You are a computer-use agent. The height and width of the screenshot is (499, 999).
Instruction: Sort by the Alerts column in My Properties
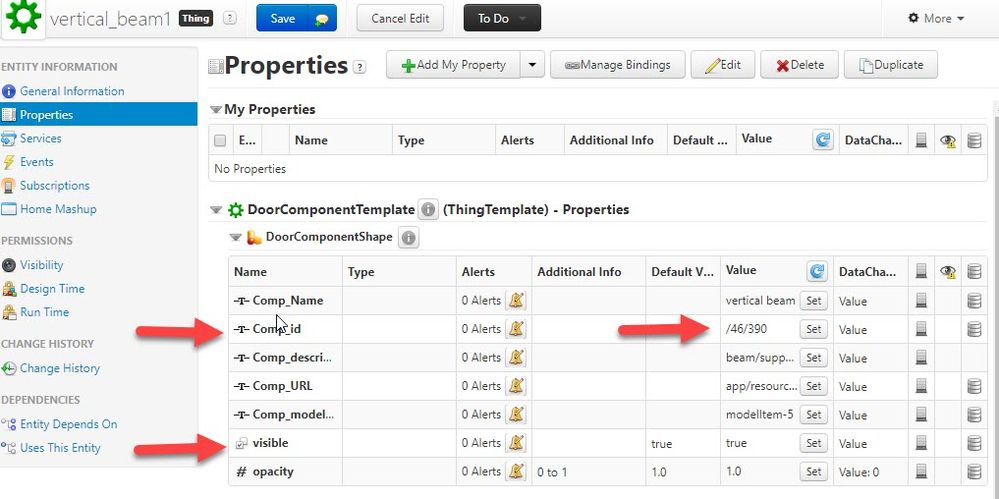517,140
